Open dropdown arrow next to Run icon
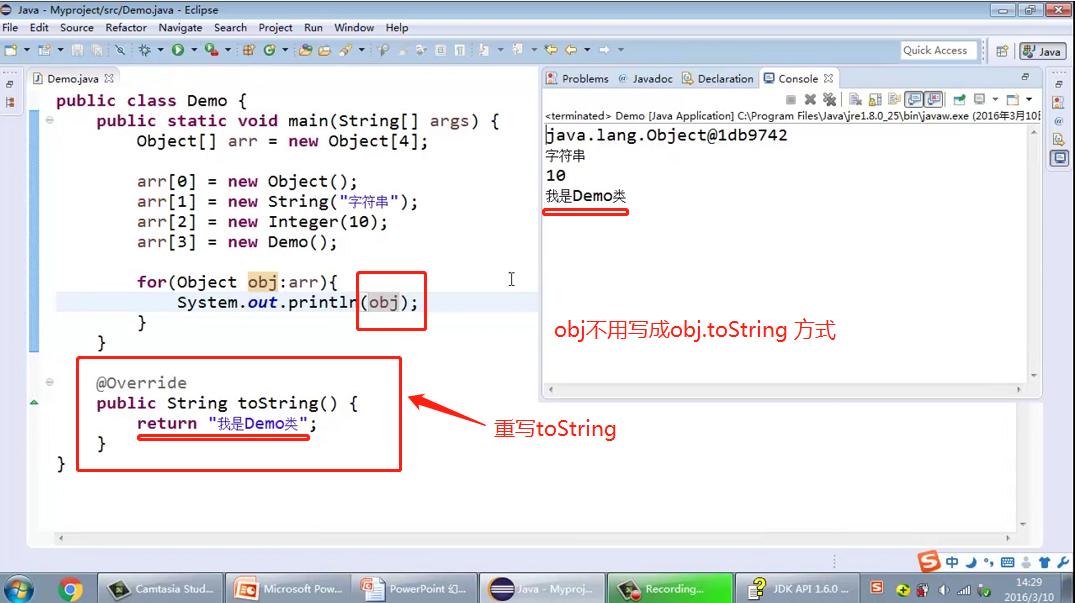This screenshot has width=1075, height=603. point(194,50)
